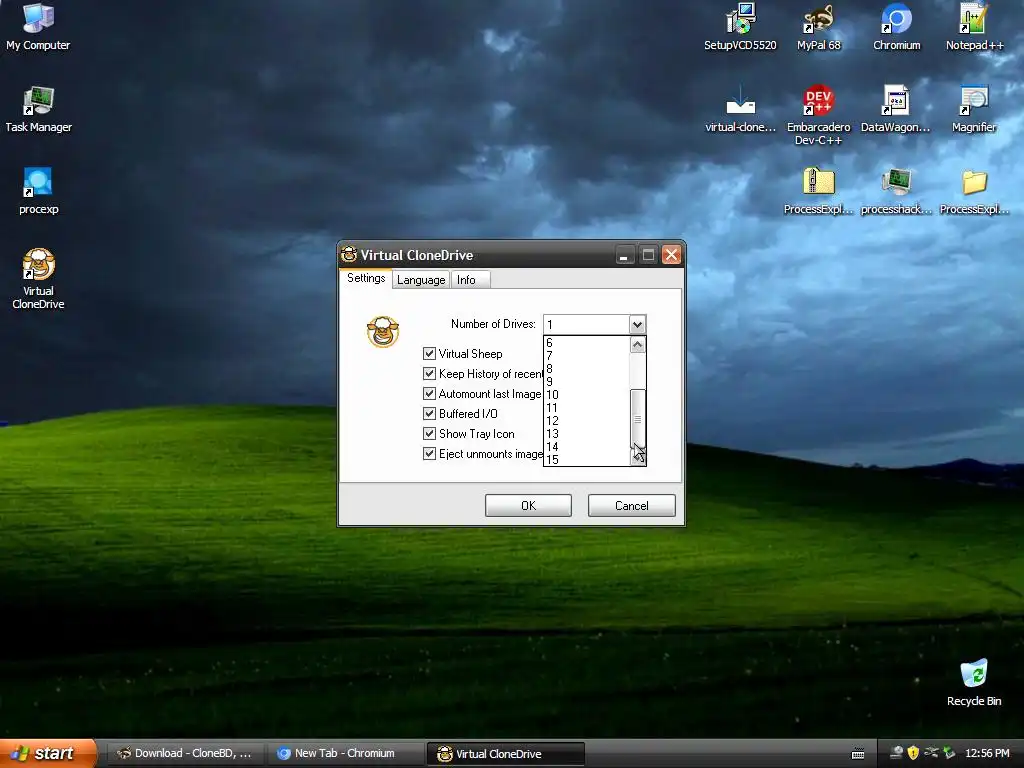
Task: Launch procexp desktop shortcut
Action: [x=38, y=191]
